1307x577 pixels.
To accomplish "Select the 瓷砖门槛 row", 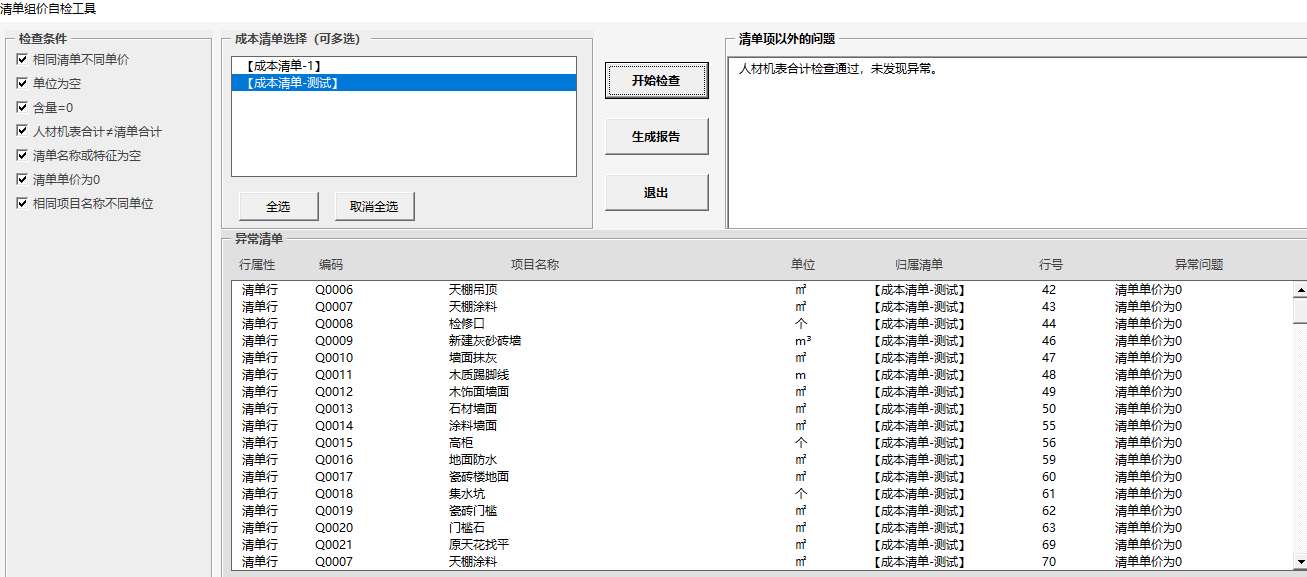I will pyautogui.click(x=761, y=511).
